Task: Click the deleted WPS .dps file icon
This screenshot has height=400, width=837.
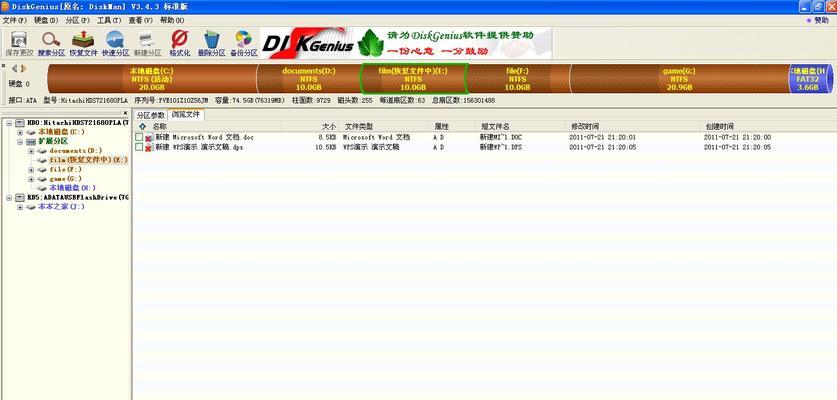Action: tap(149, 147)
